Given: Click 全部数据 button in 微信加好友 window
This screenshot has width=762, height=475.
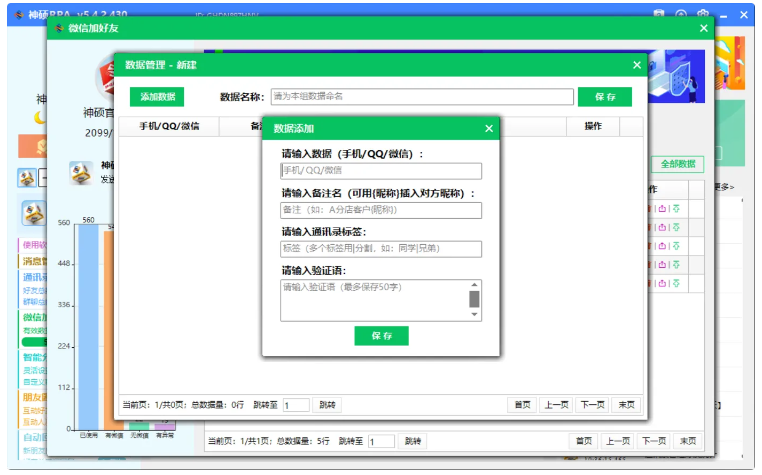Looking at the screenshot, I should pyautogui.click(x=678, y=164).
